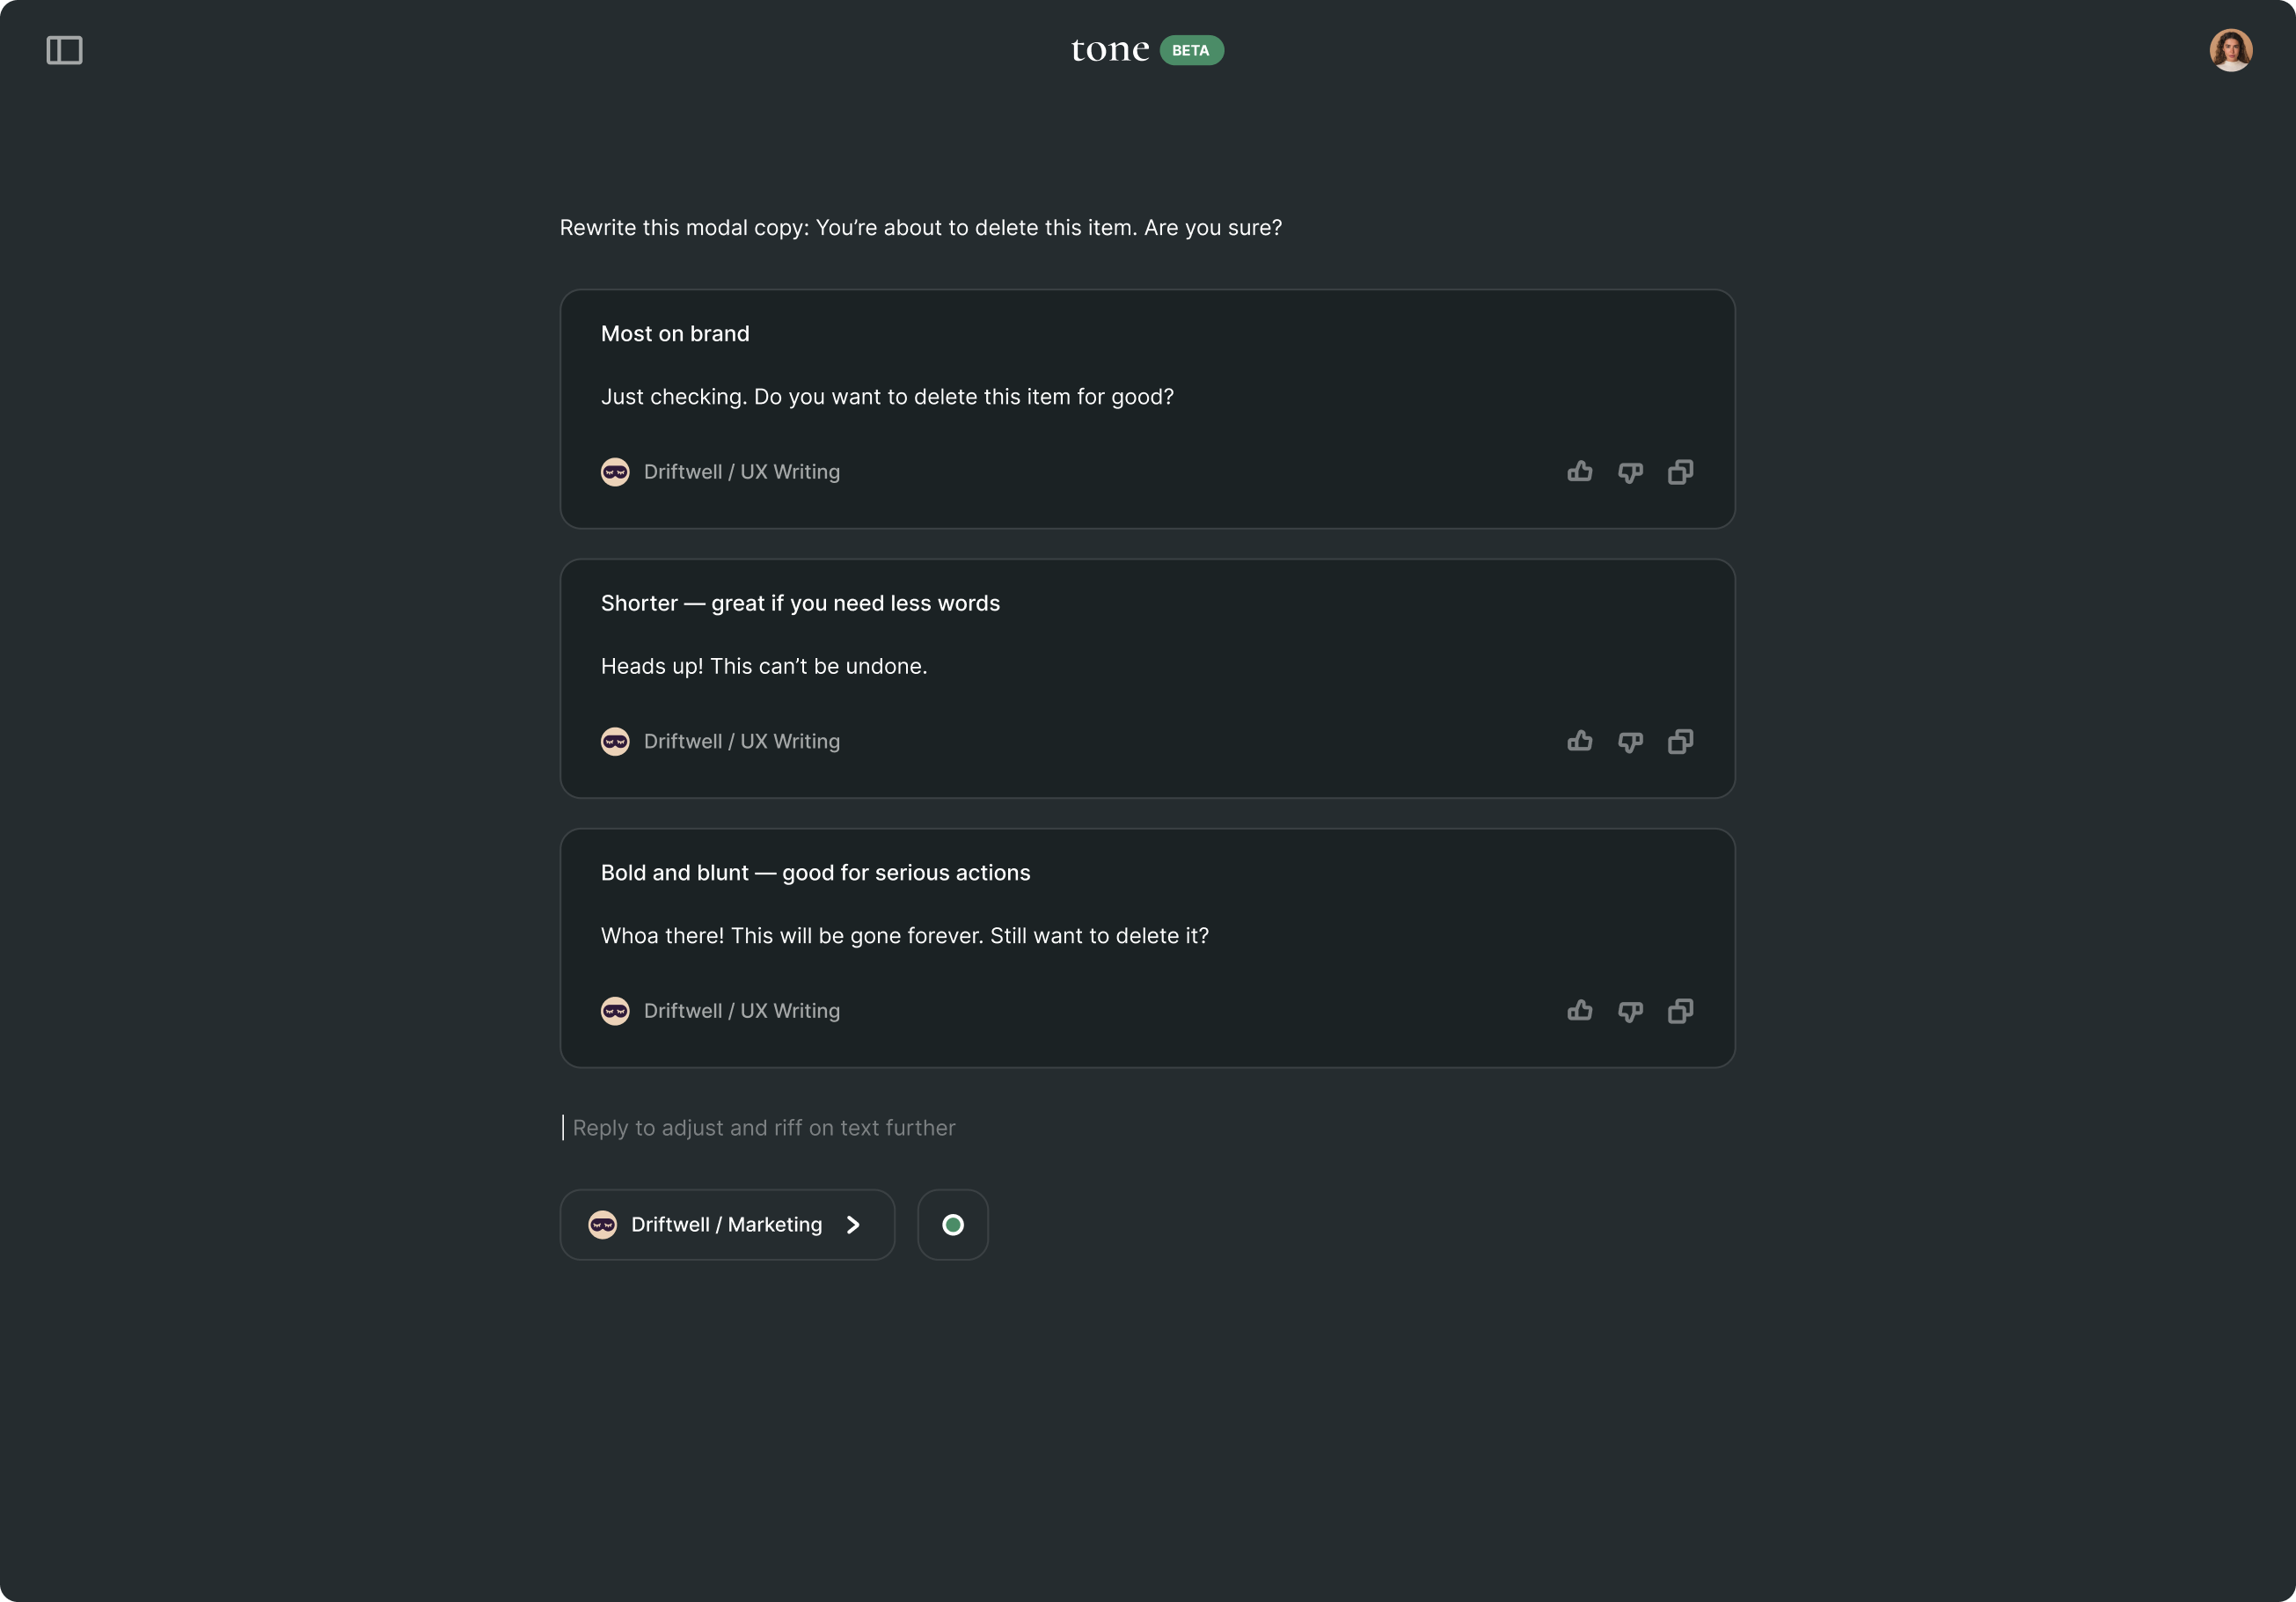Copy the 'Heads up!' suggestion text
The image size is (2296, 1602).
tap(1680, 741)
